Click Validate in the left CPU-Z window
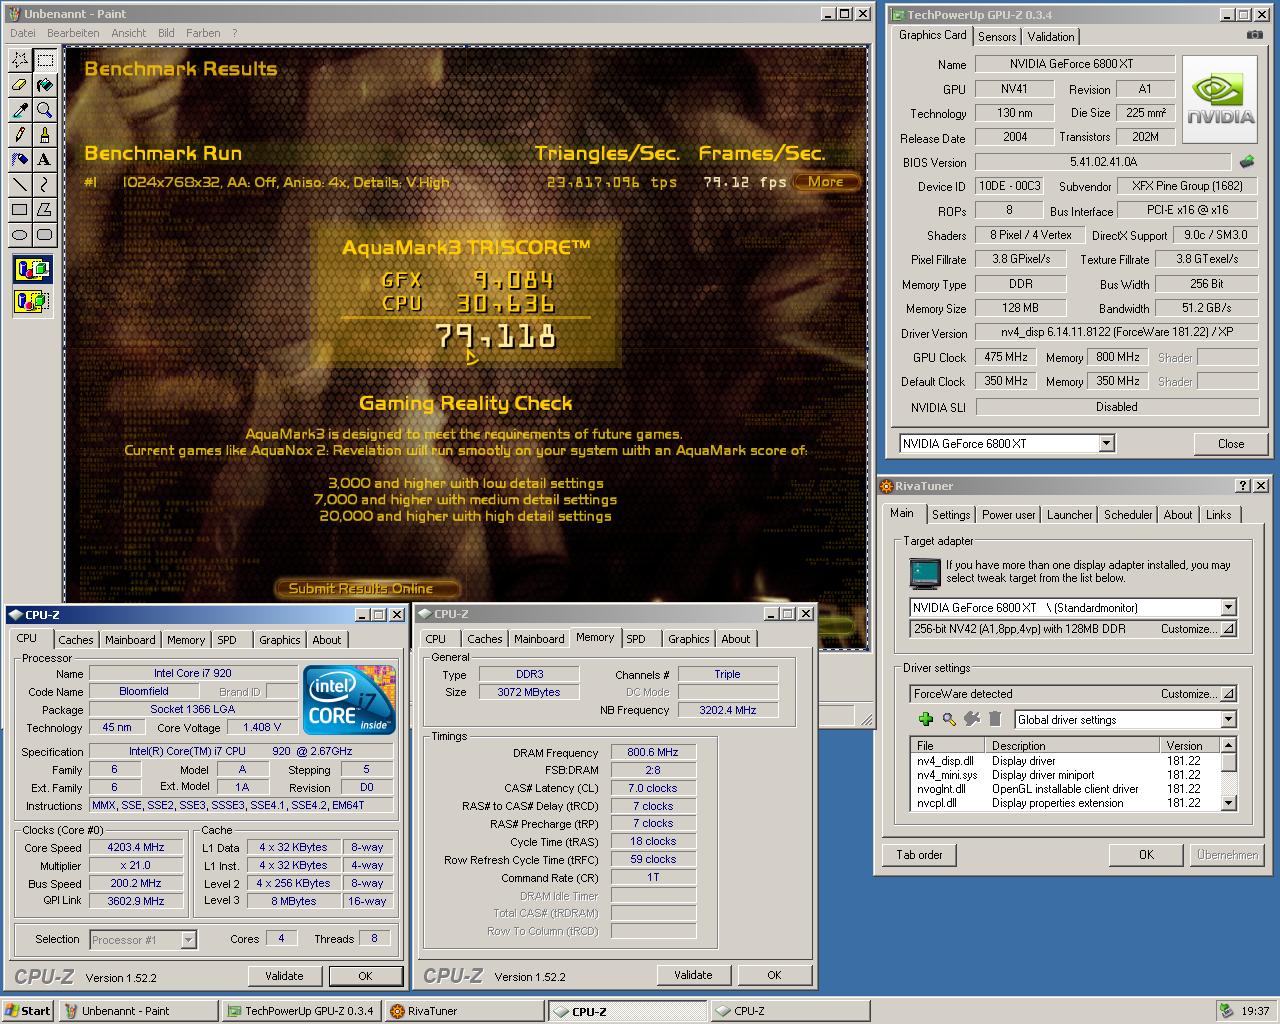This screenshot has width=1280, height=1024. click(x=284, y=976)
